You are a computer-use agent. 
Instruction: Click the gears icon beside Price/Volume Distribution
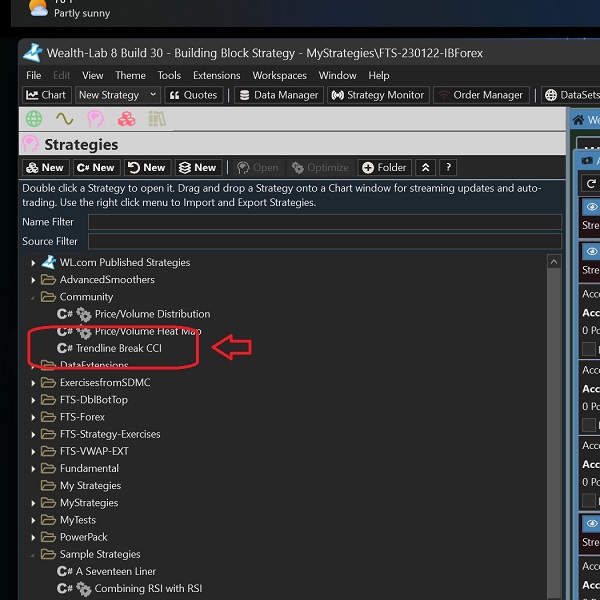[84, 315]
